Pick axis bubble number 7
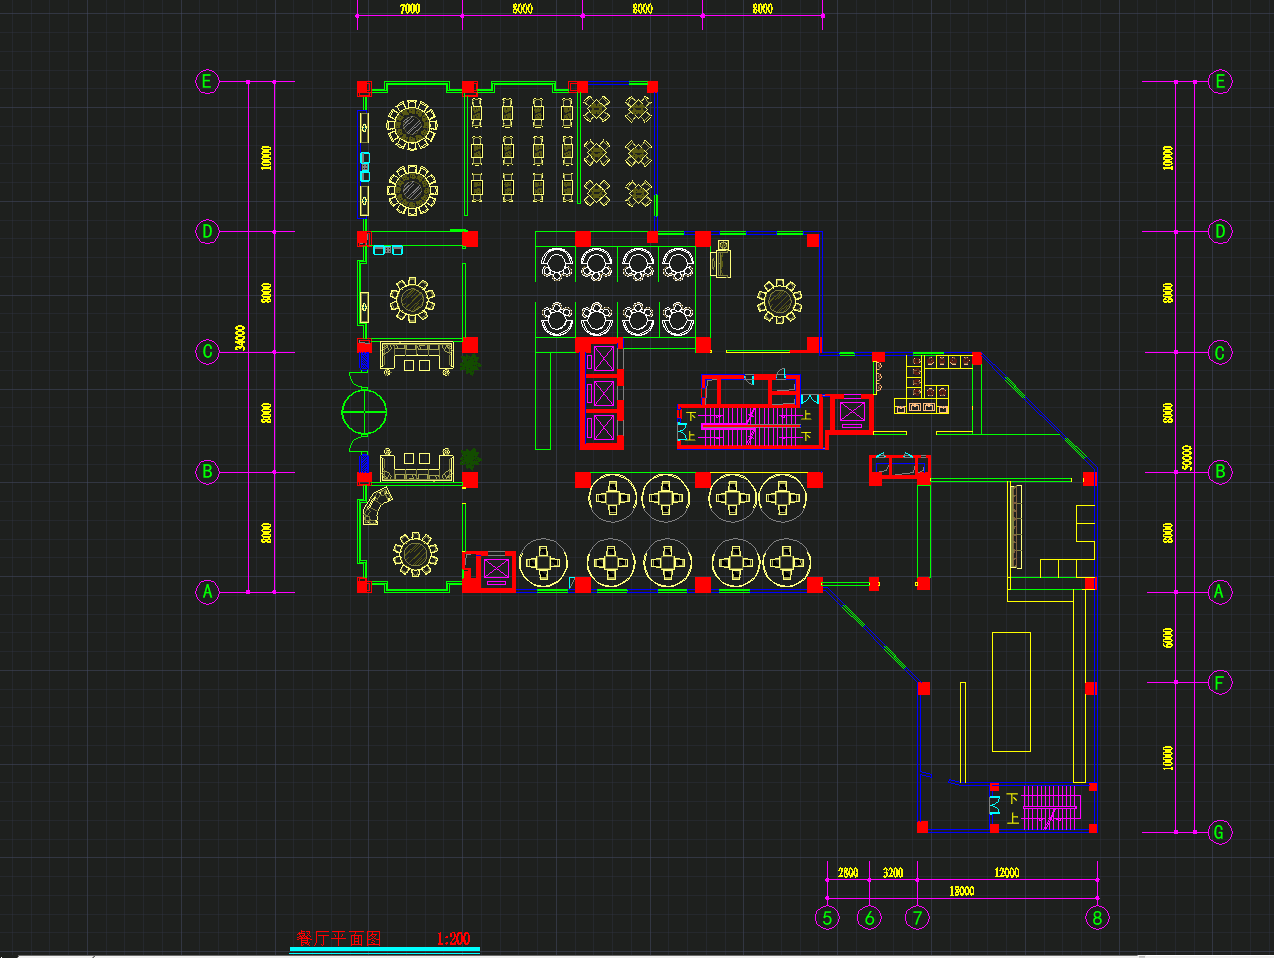Viewport: 1274px width, 958px height. point(917,918)
